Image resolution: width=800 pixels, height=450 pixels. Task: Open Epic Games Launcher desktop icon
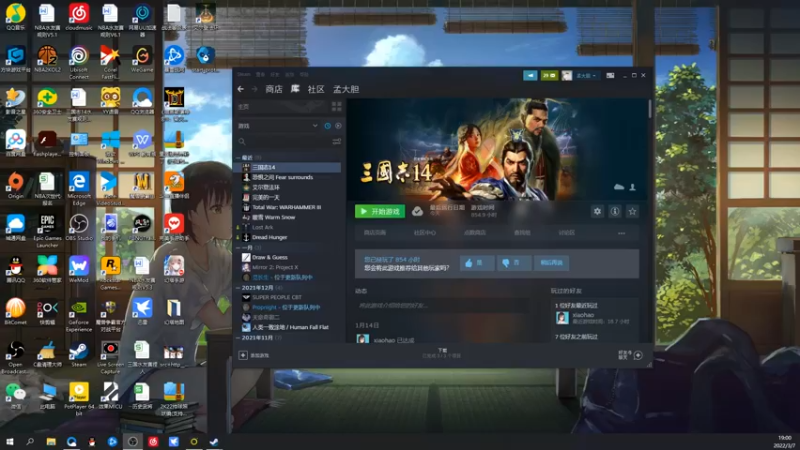pos(47,231)
